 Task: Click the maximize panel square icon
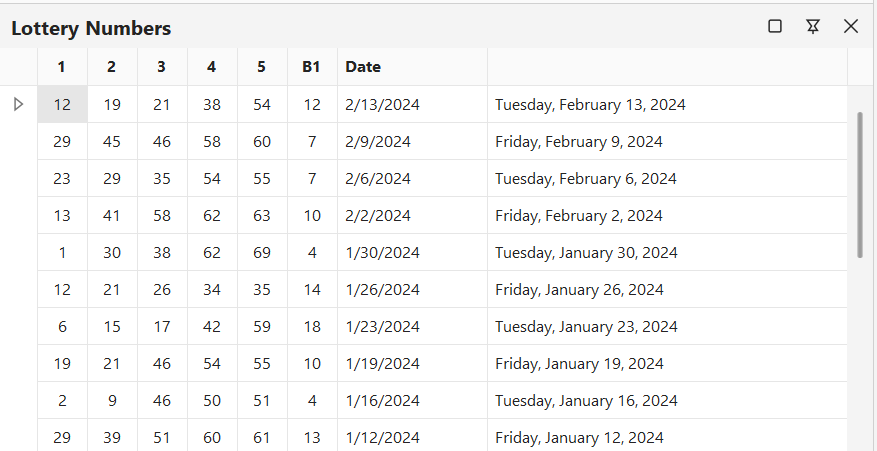775,26
